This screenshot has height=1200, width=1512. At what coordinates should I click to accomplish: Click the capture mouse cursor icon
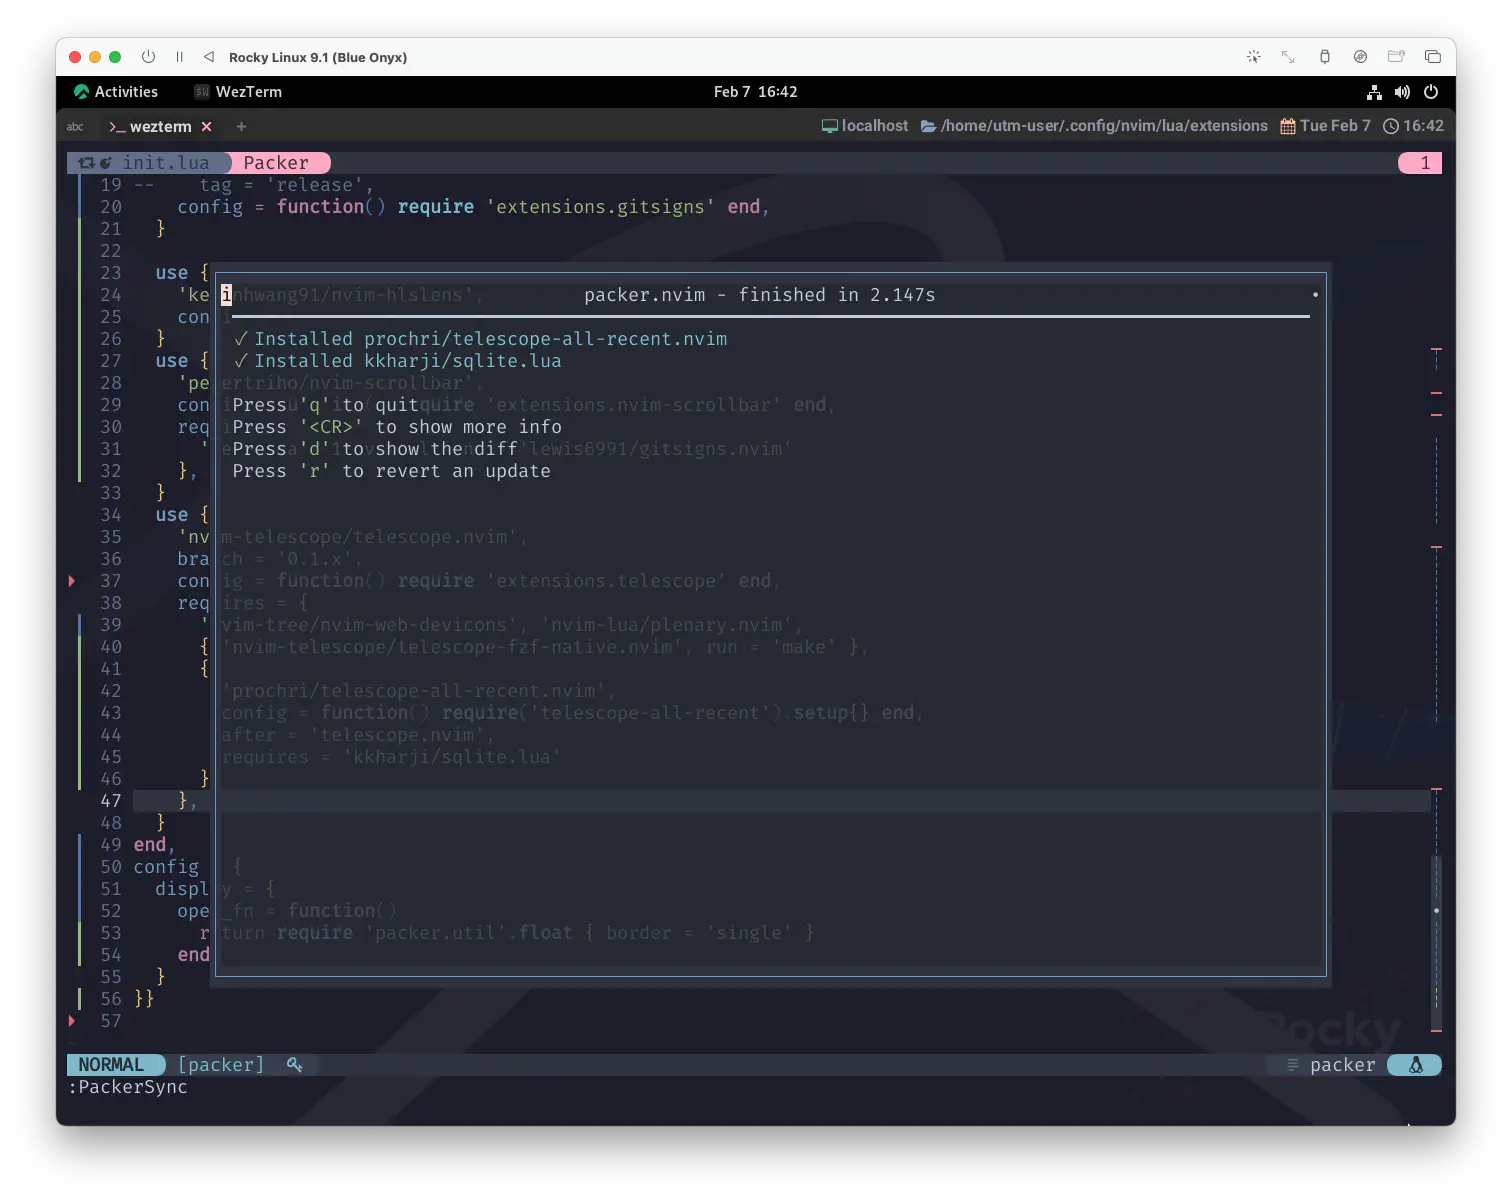click(x=1254, y=57)
